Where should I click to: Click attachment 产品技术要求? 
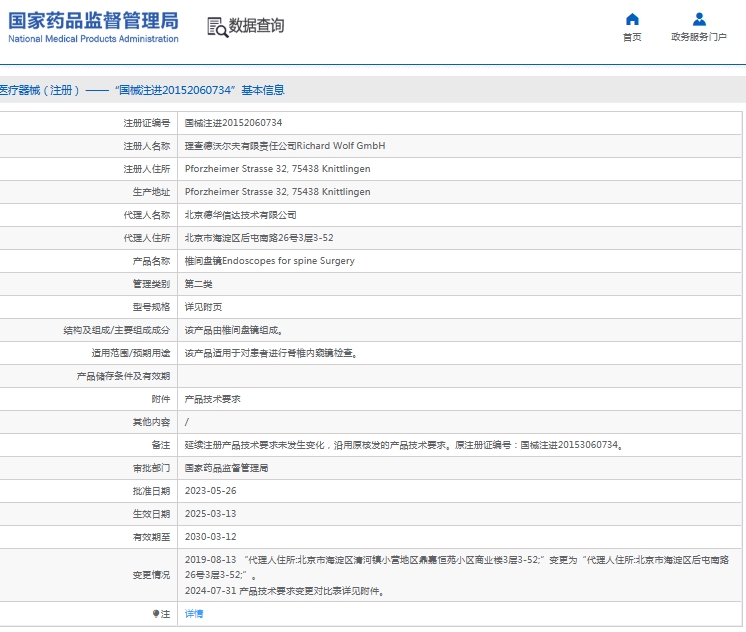212,399
